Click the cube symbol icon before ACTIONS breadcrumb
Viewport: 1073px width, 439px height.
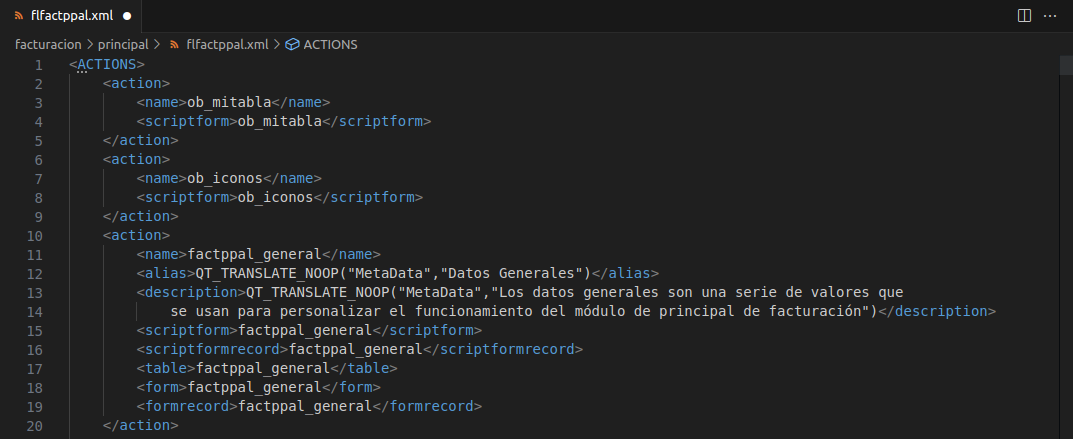(292, 44)
